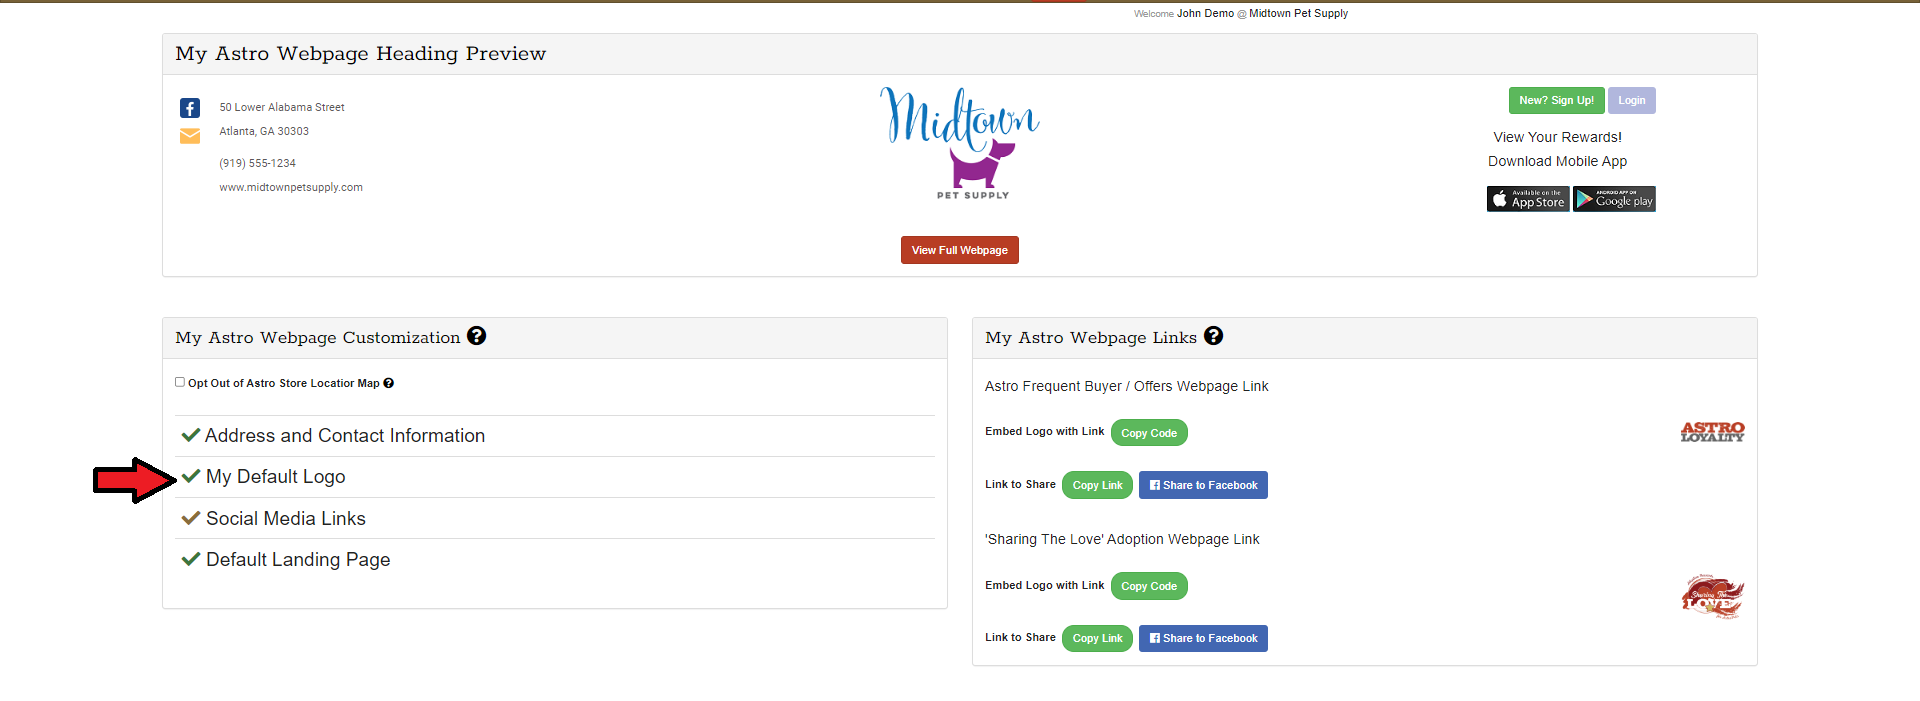Image resolution: width=1920 pixels, height=701 pixels.
Task: Click the Apple App Store badge
Action: point(1527,199)
